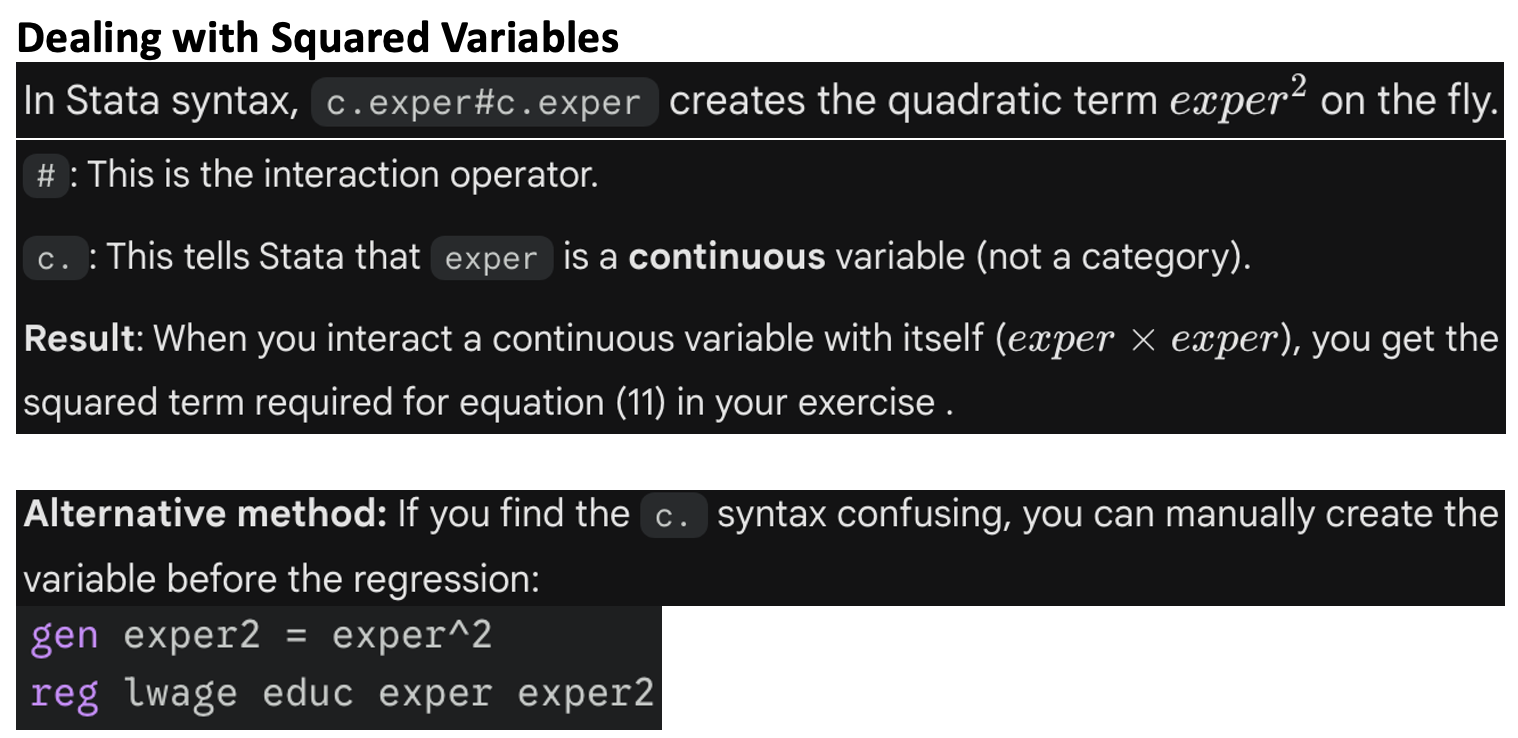This screenshot has height=738, width=1518.
Task: Click the purple 'reg' keyword
Action: pyautogui.click(x=65, y=694)
